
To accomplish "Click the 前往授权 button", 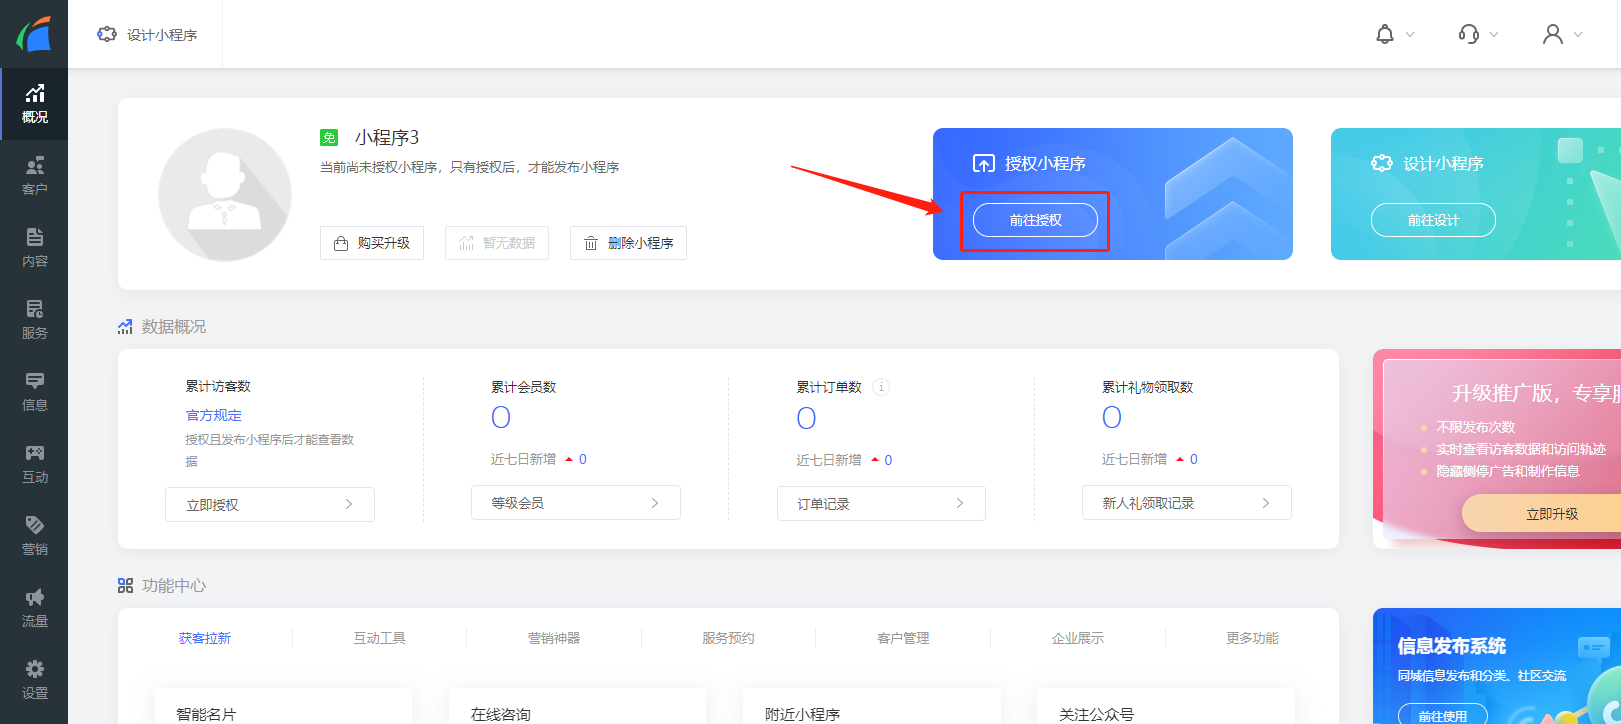I will [1035, 220].
